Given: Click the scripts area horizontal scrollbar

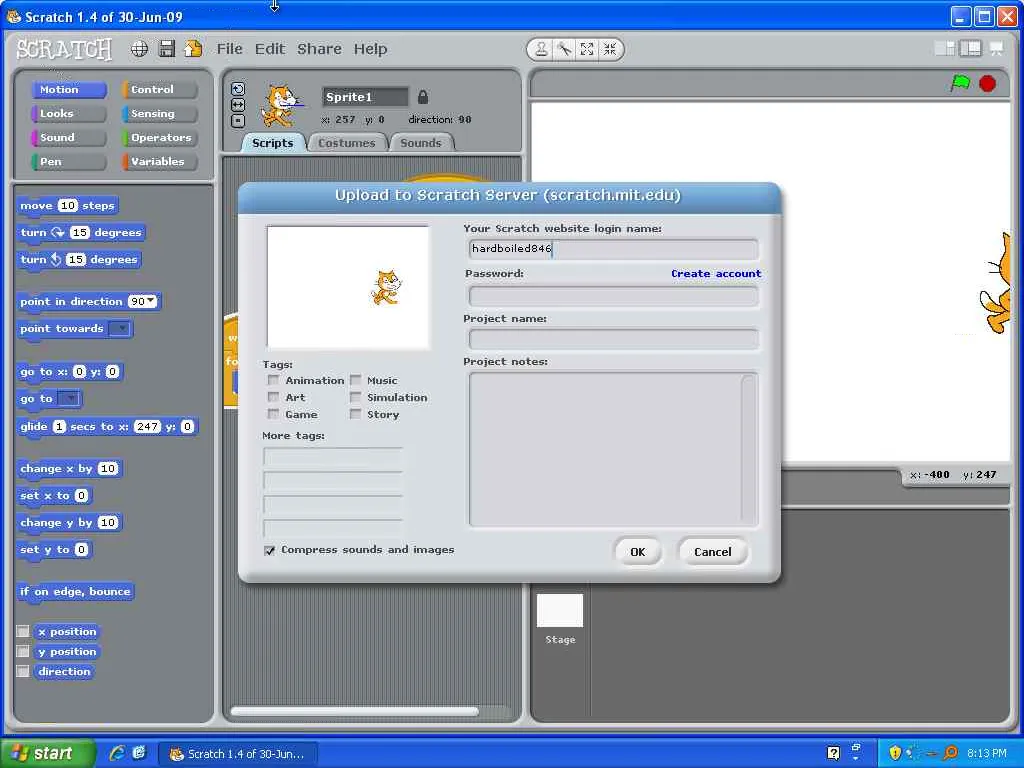Looking at the screenshot, I should tap(355, 711).
